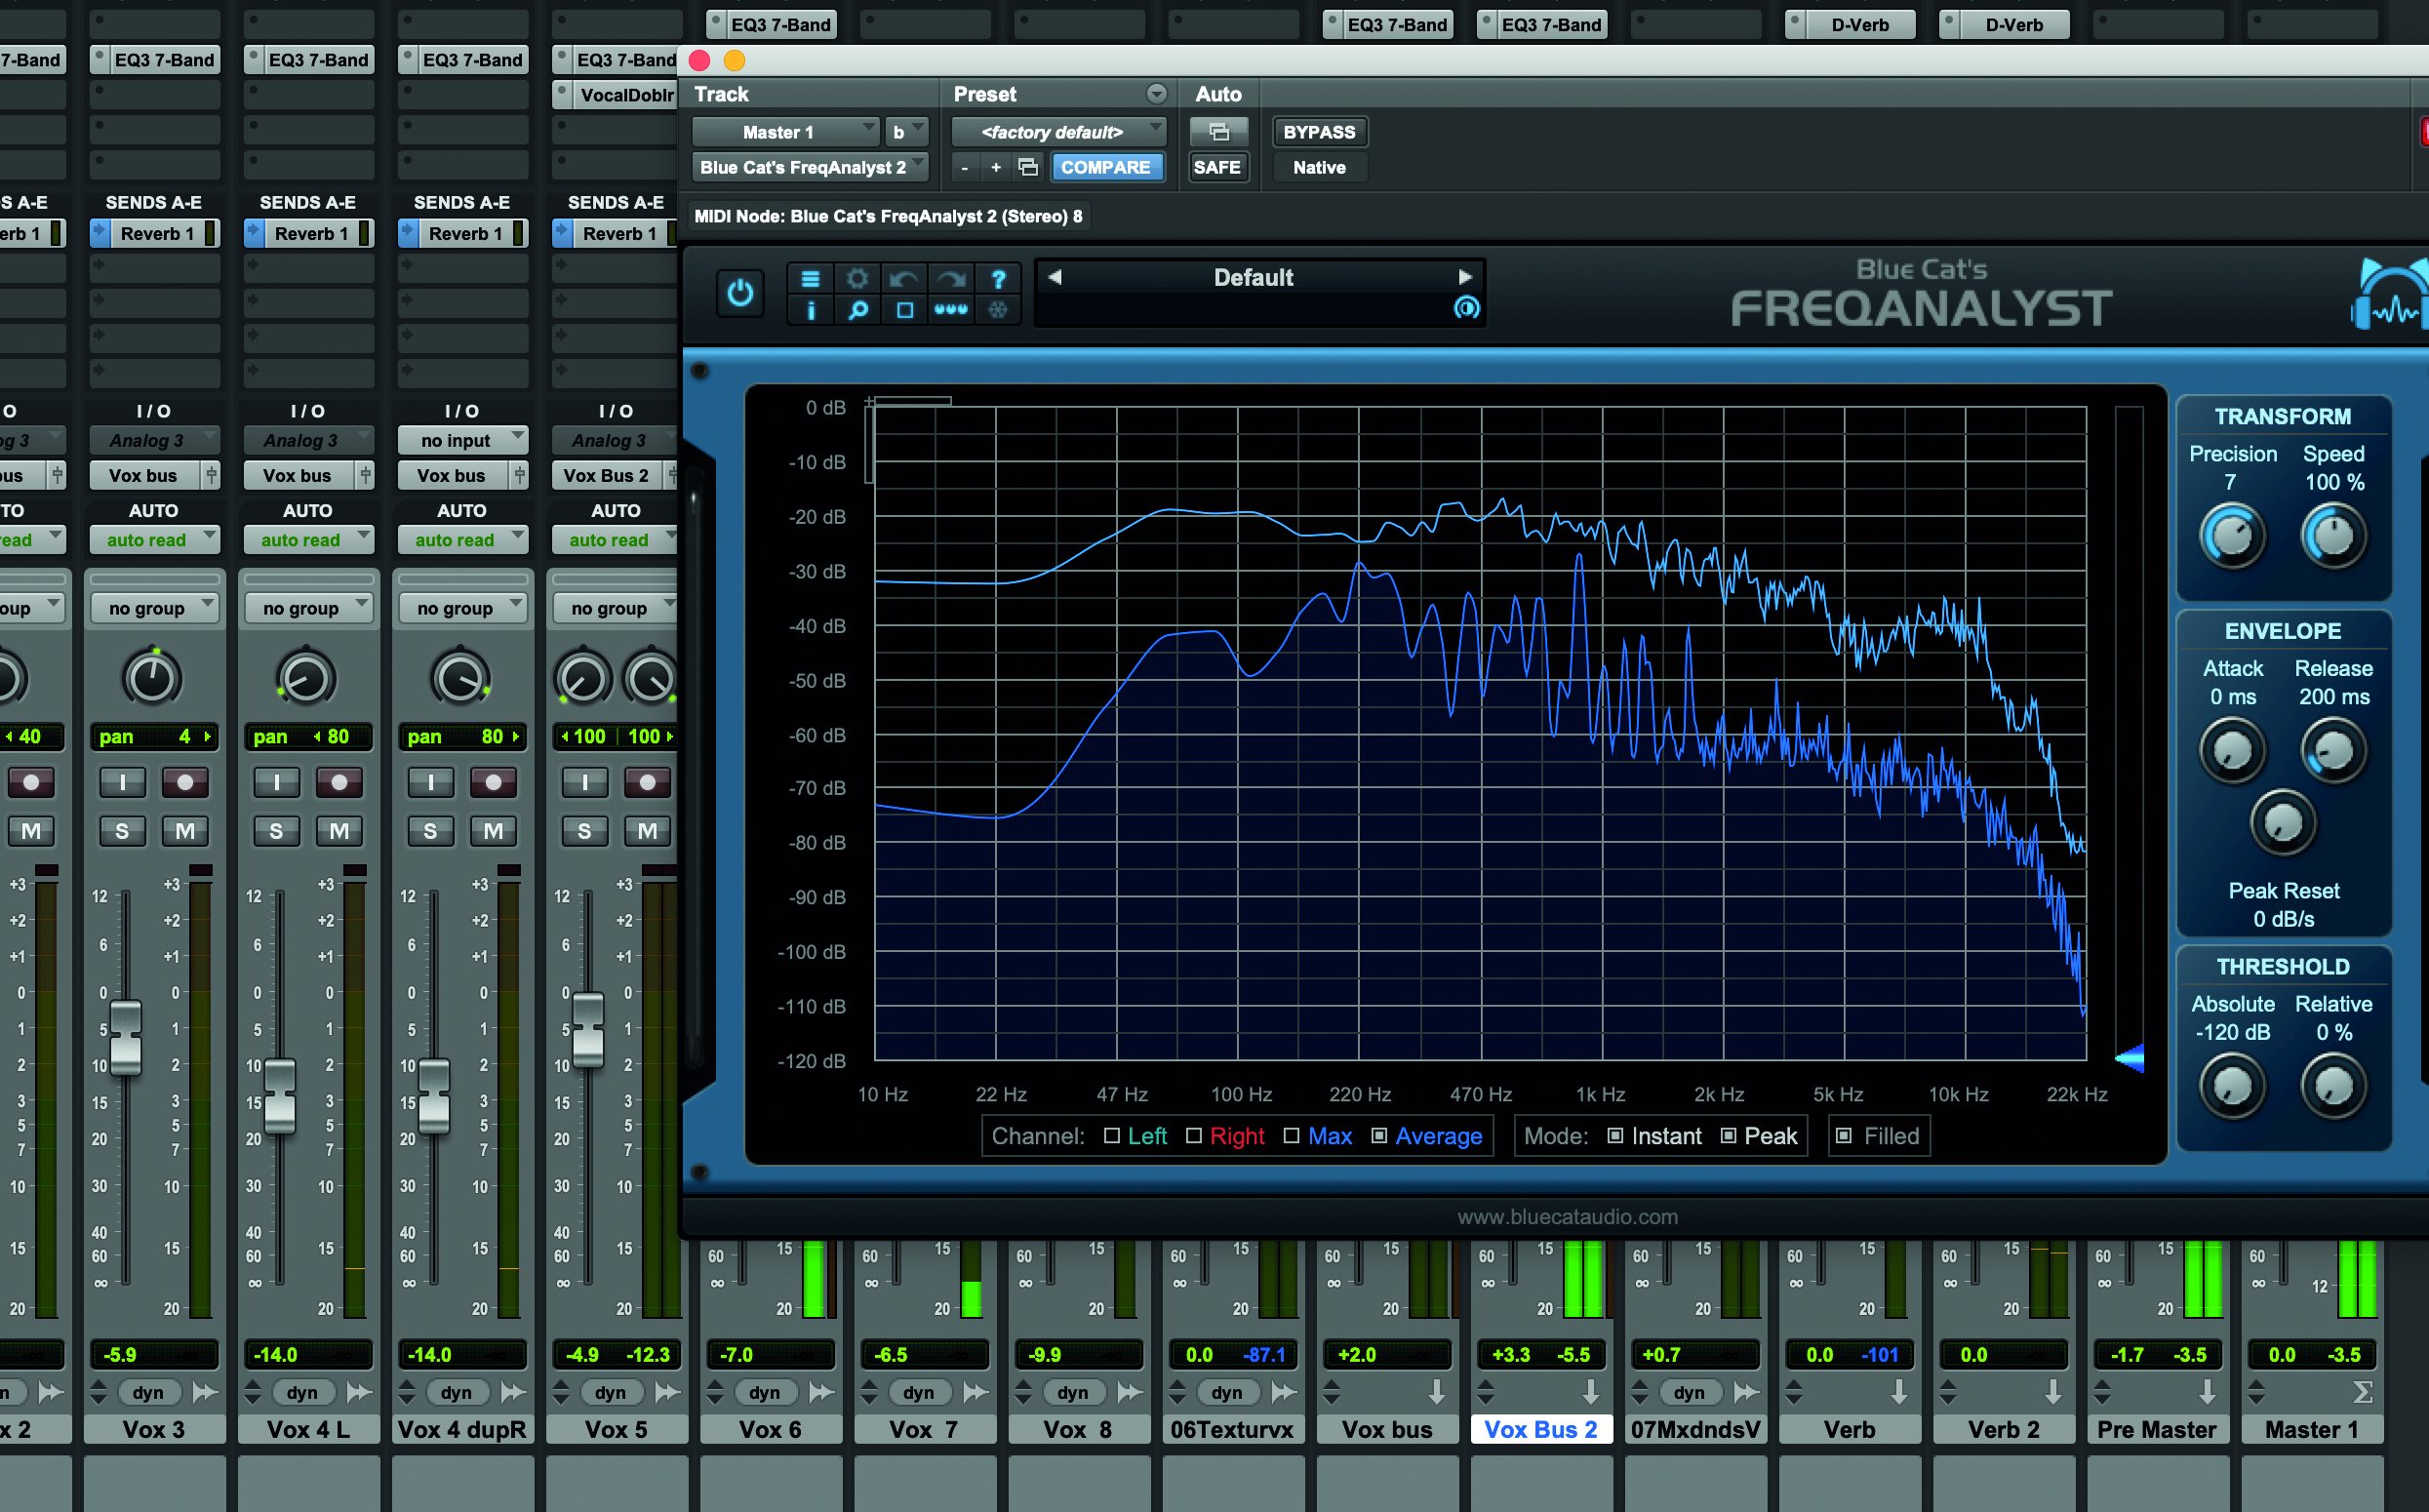Mute the Vox 4 dupR track
Screen dimensions: 2429x1512
click(x=493, y=831)
